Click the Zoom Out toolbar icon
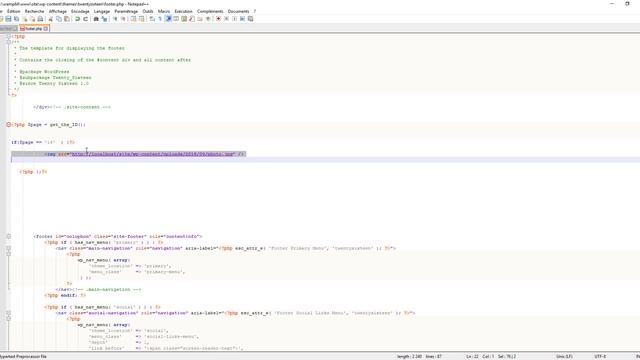This screenshot has width=640, height=360. click(x=123, y=19)
